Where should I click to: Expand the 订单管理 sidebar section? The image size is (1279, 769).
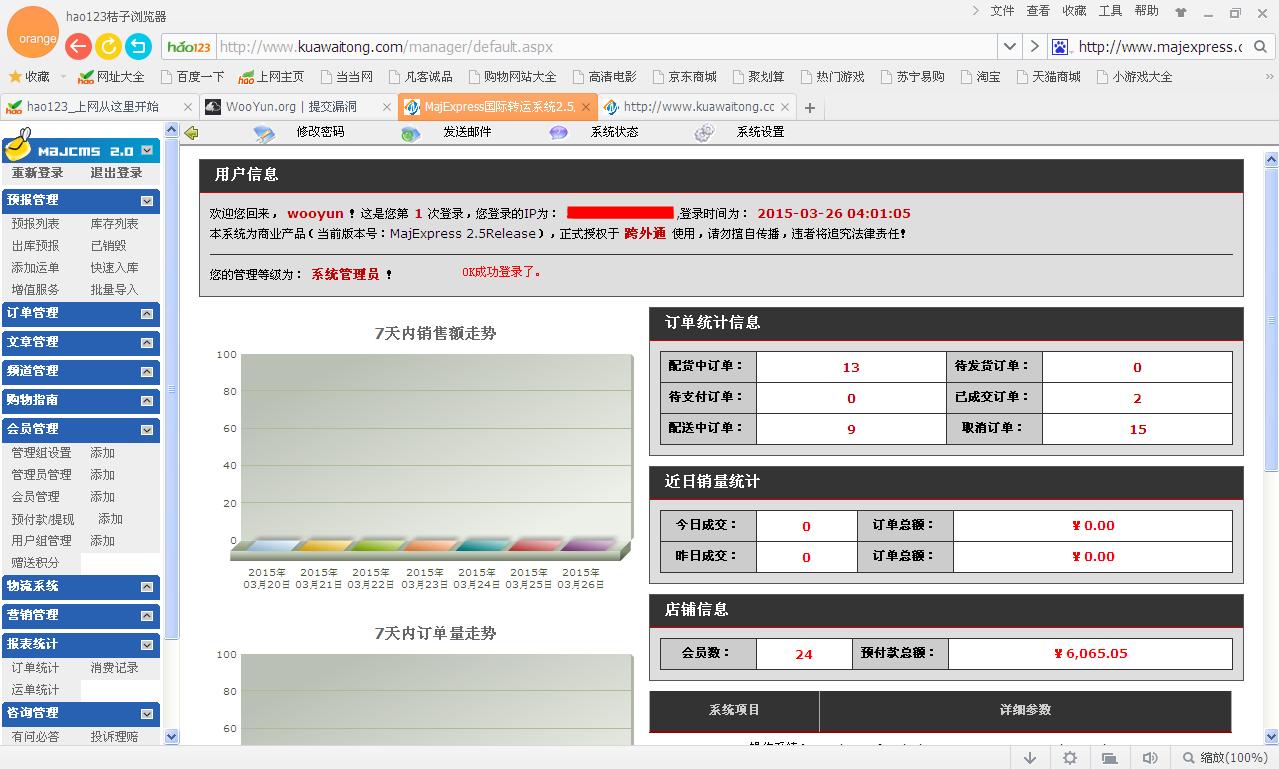[147, 314]
